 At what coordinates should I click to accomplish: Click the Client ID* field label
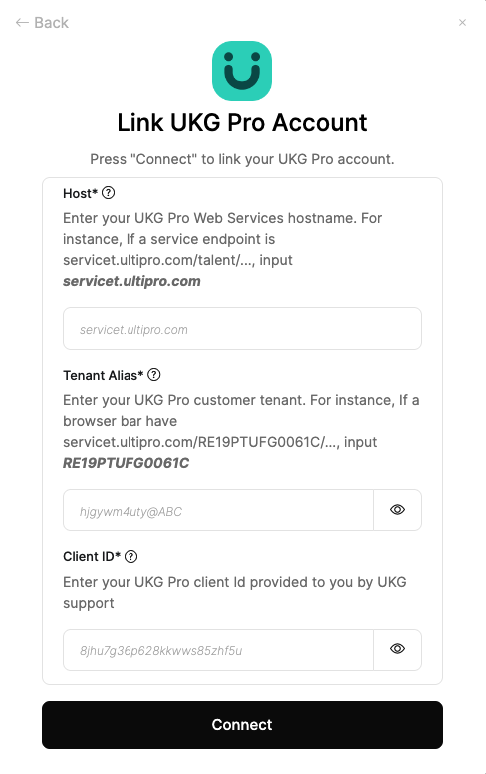pyautogui.click(x=92, y=556)
